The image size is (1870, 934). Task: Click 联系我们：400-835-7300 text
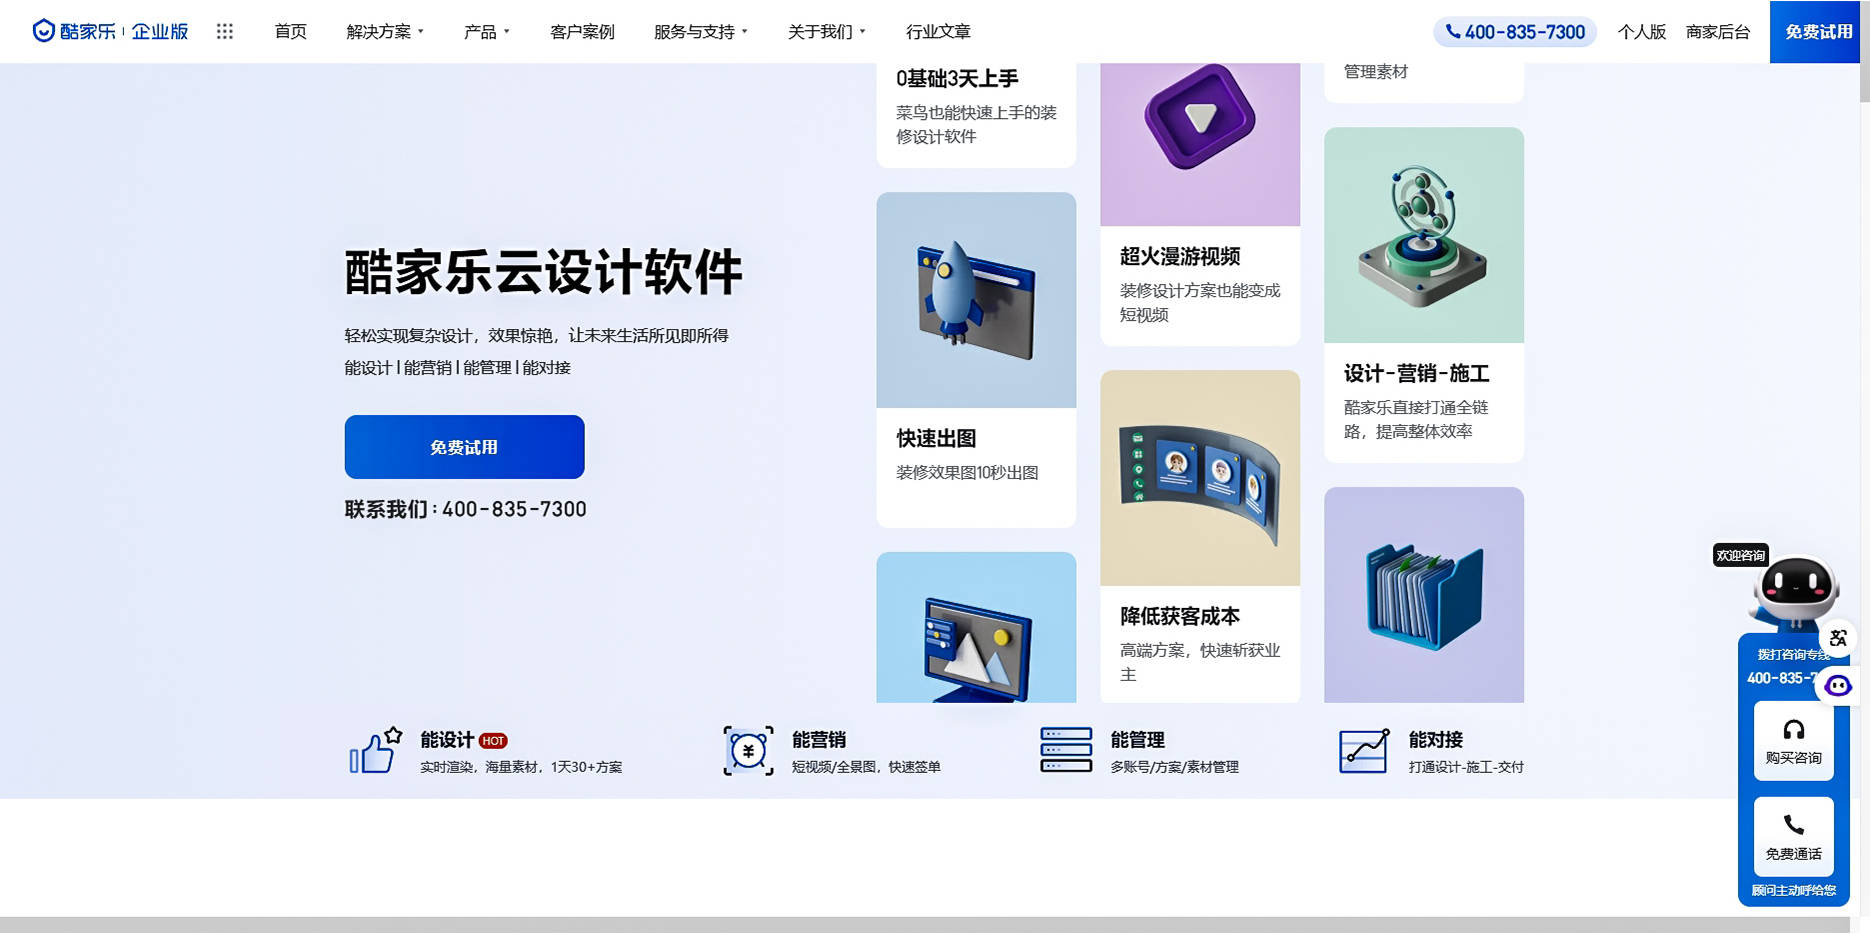tap(465, 509)
